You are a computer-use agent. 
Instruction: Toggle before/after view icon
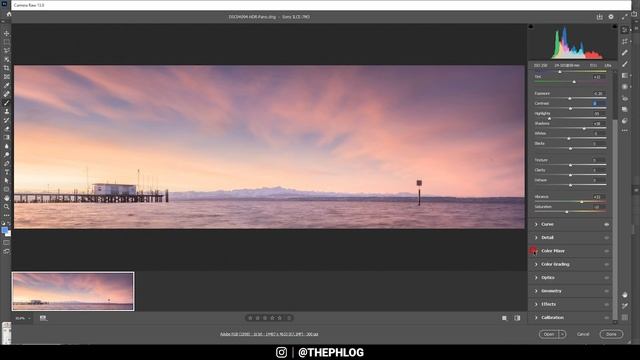(x=517, y=318)
